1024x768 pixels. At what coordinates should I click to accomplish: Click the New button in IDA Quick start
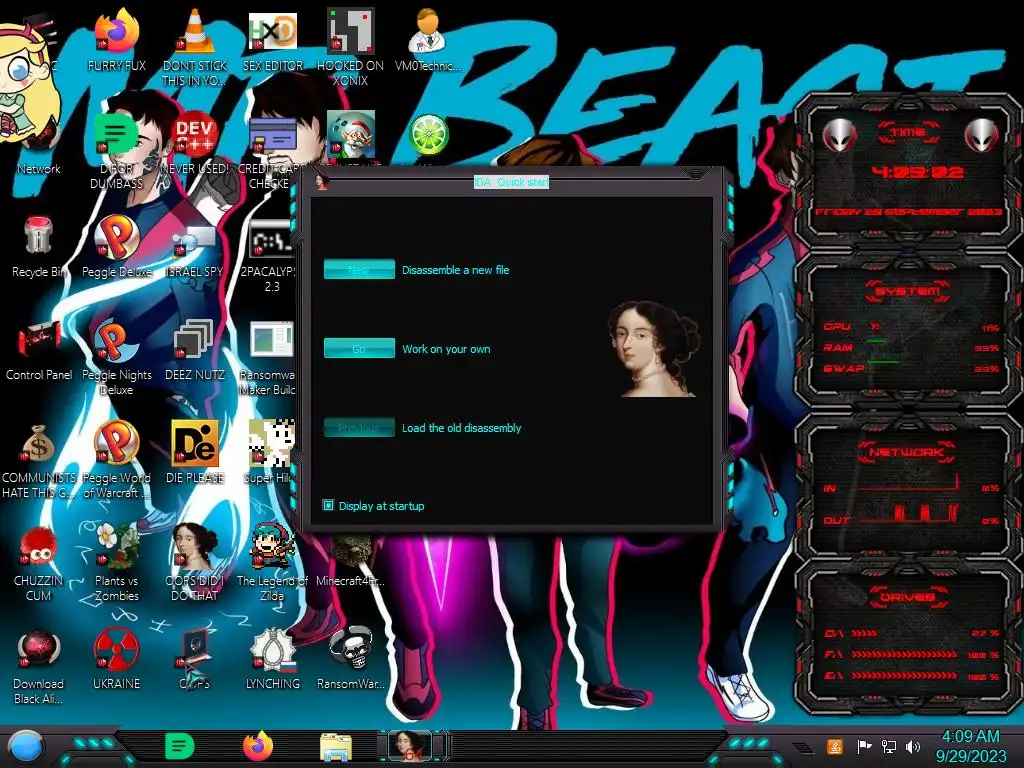tap(359, 270)
